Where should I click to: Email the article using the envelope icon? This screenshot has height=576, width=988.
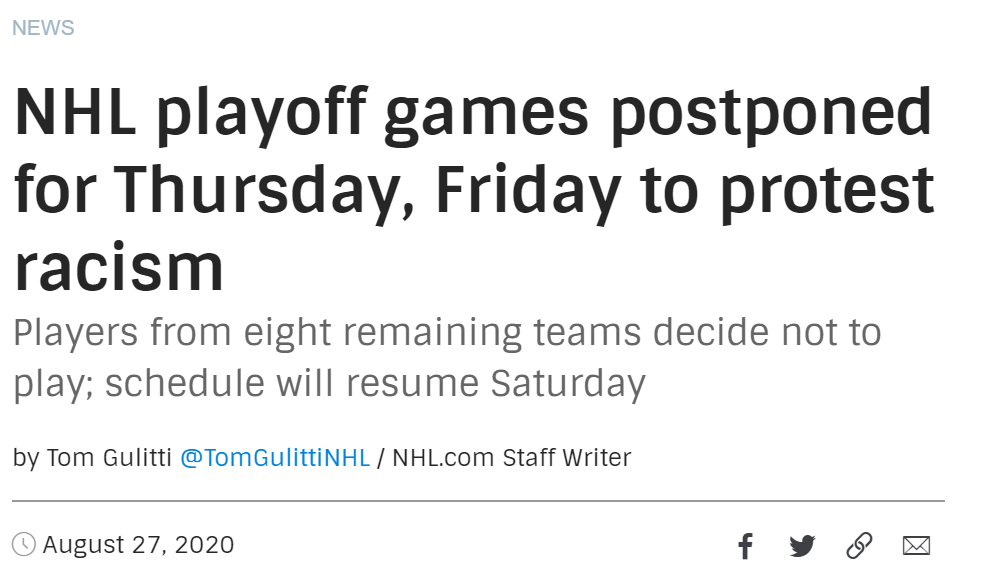(916, 546)
